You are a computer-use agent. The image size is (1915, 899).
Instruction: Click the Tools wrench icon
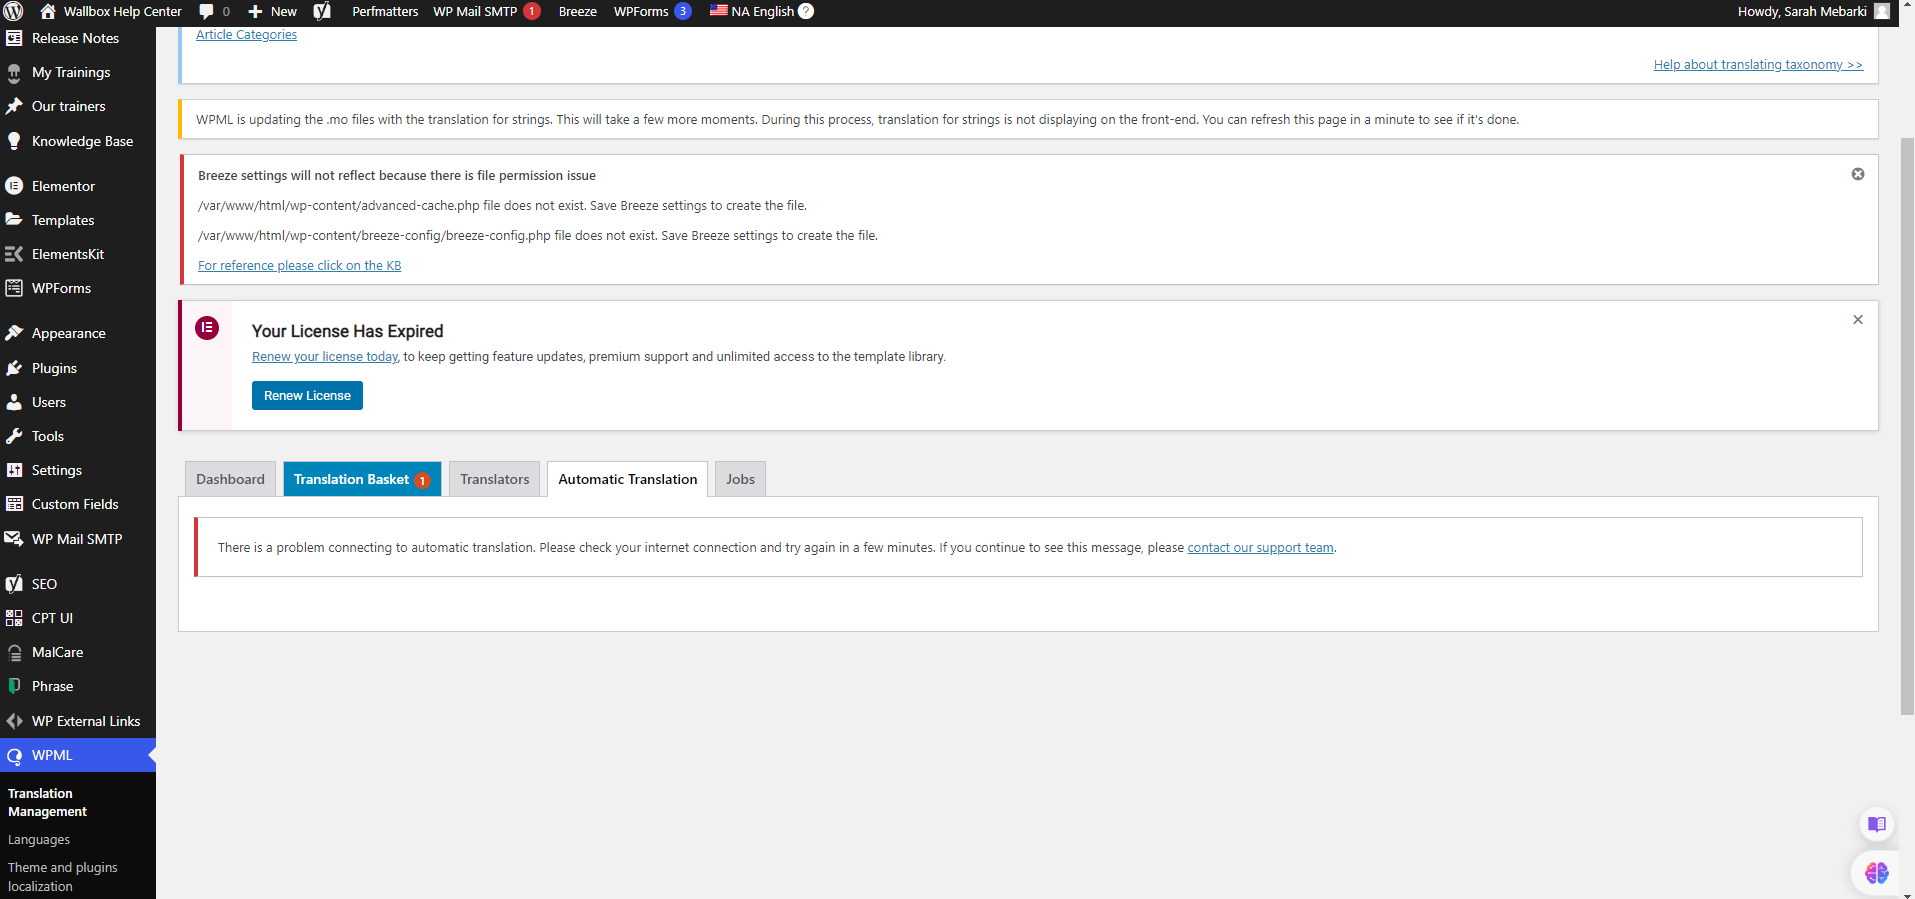click(14, 436)
